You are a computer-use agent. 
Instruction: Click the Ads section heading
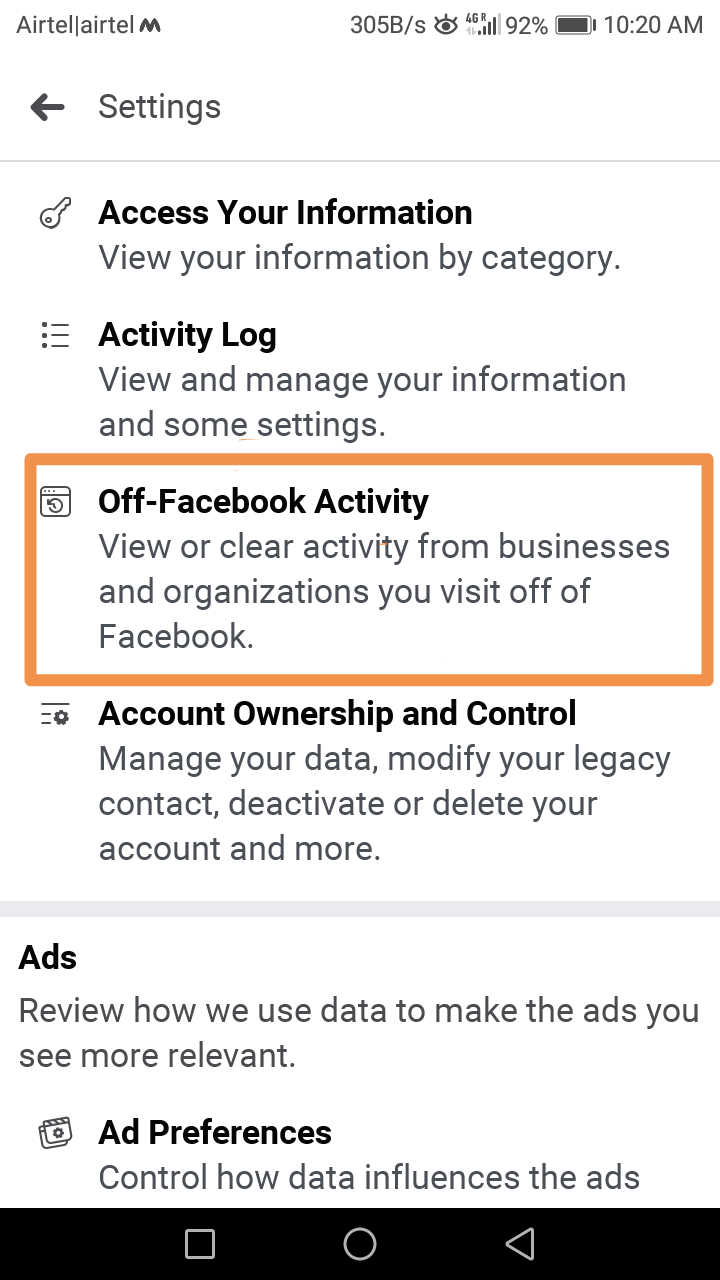coord(46,956)
